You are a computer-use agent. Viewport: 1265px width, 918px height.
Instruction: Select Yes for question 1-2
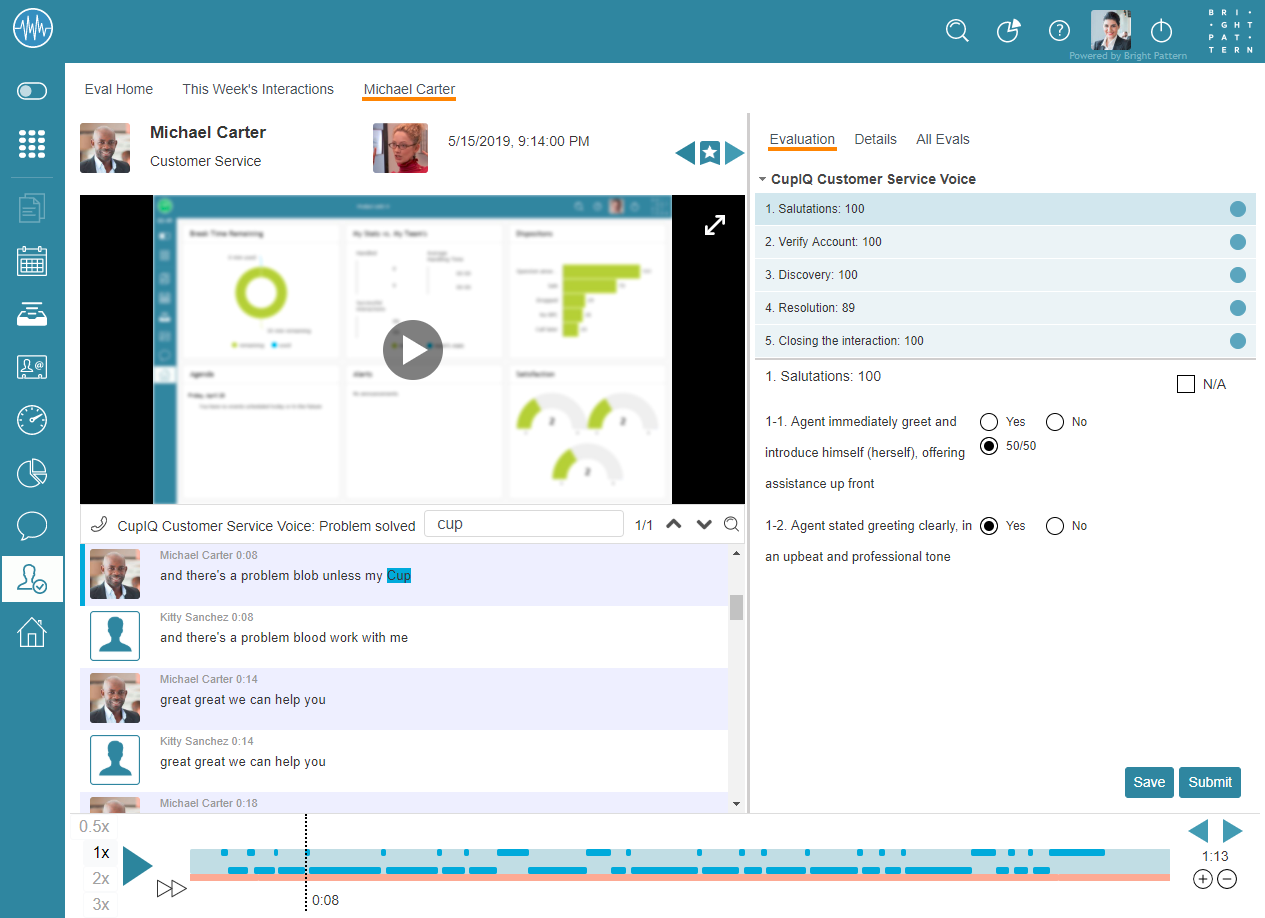(989, 526)
